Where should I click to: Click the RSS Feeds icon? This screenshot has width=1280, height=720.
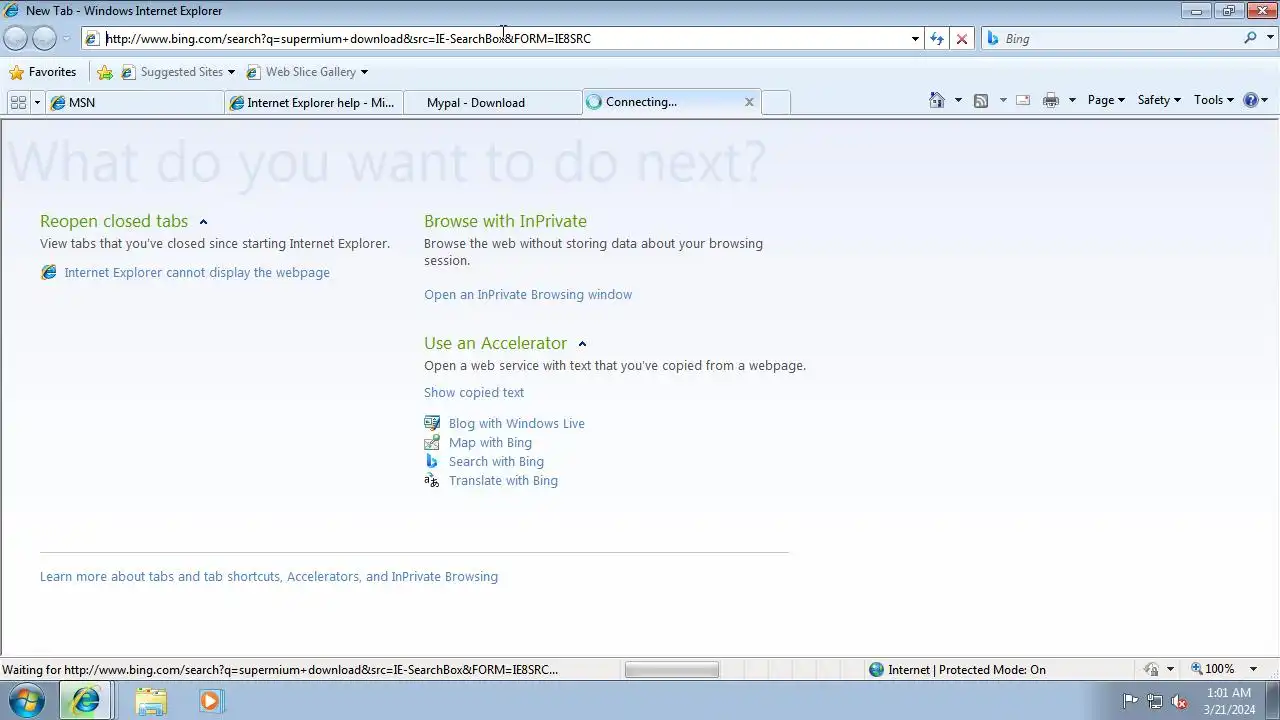(x=981, y=100)
